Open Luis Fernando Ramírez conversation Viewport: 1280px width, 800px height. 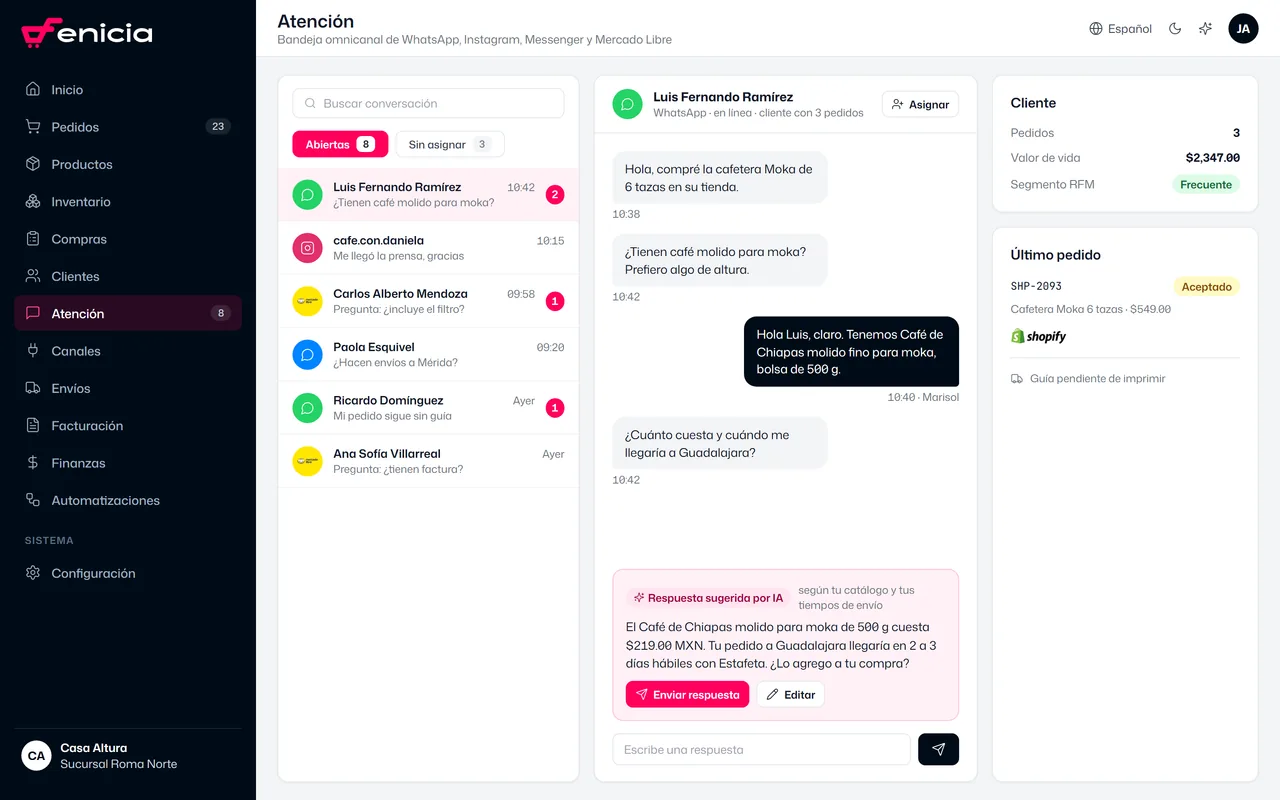point(428,194)
